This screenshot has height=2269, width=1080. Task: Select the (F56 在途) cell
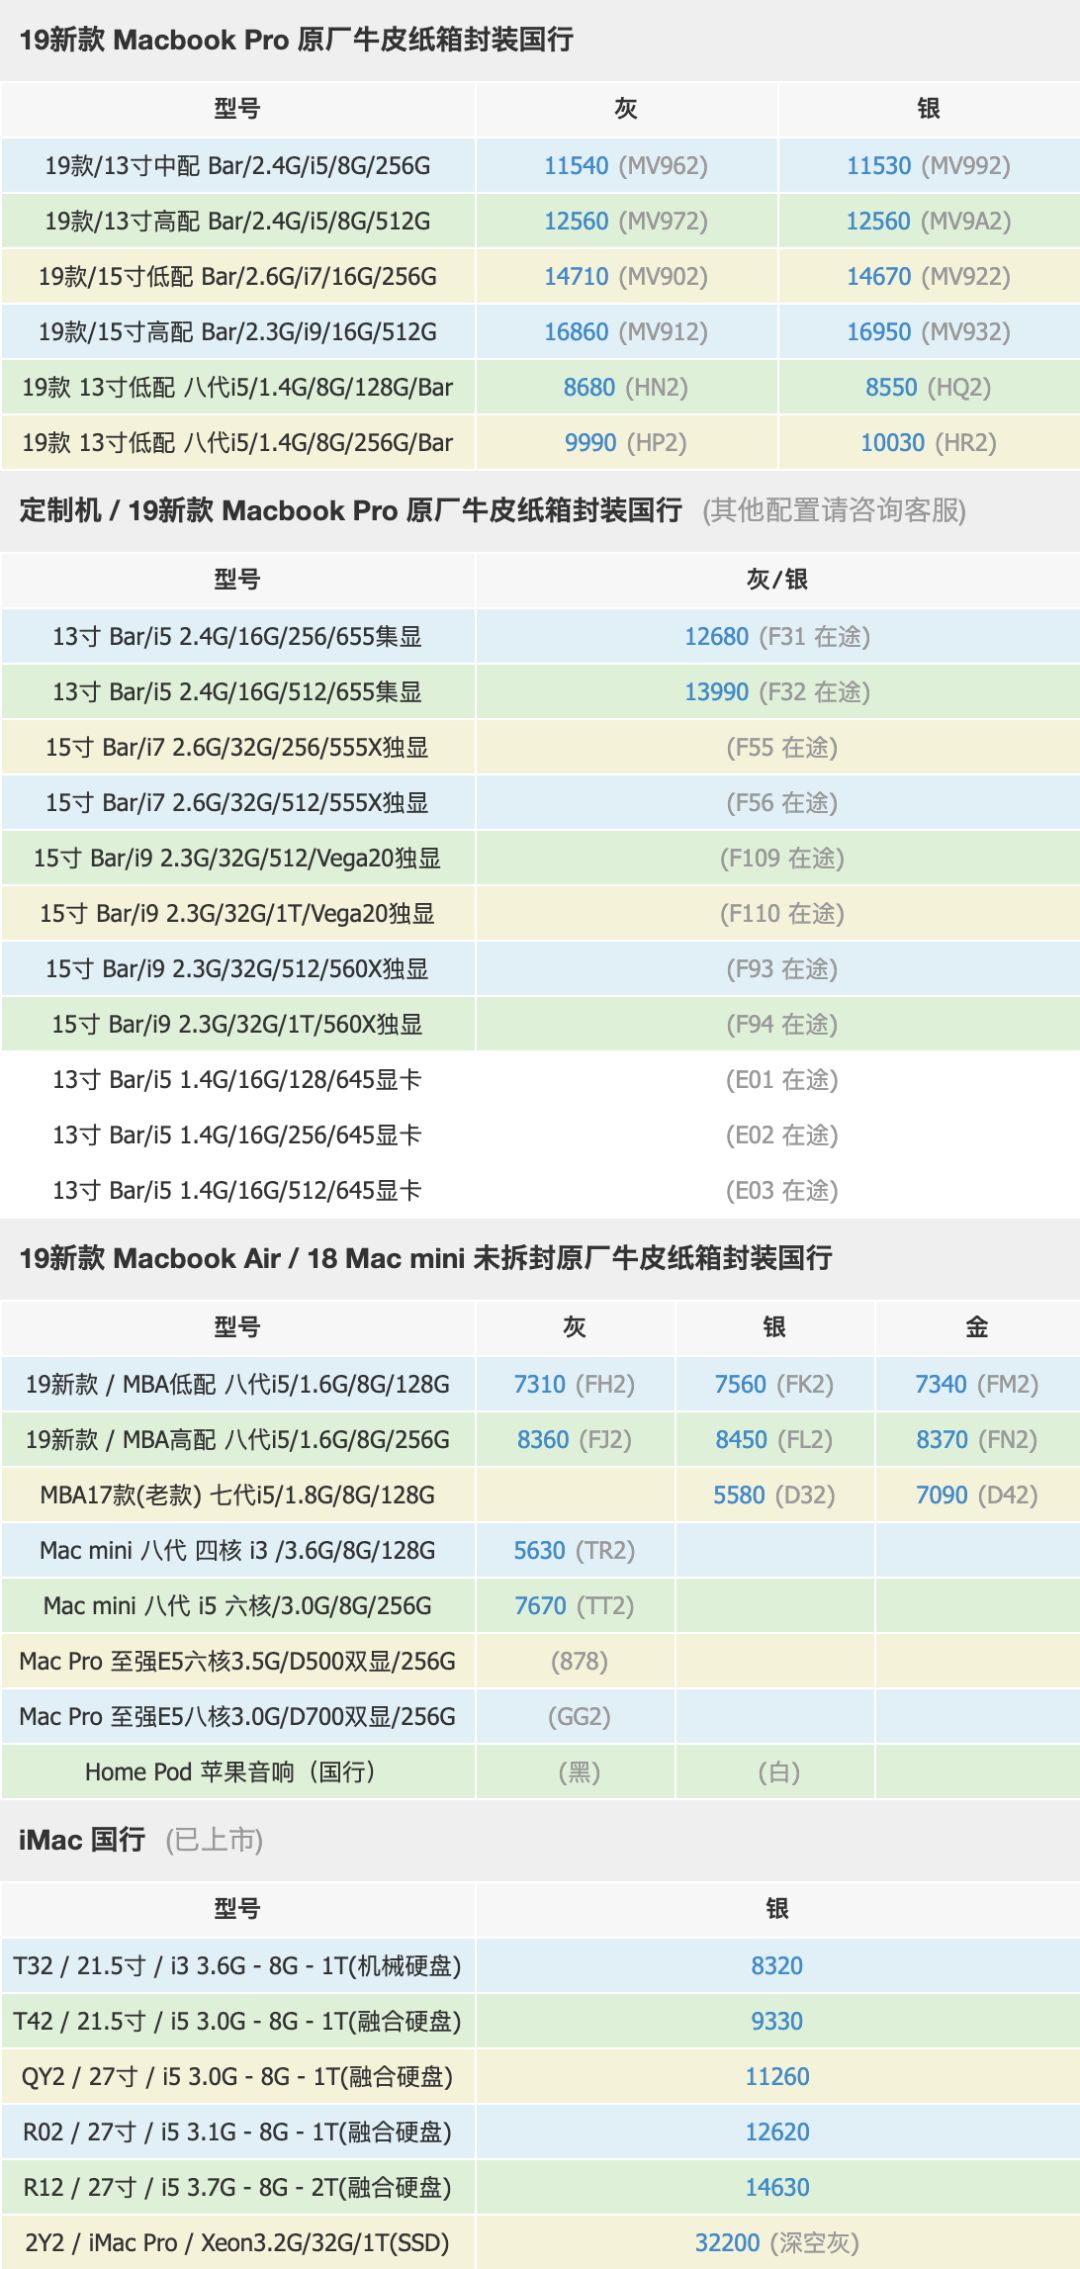pos(782,803)
